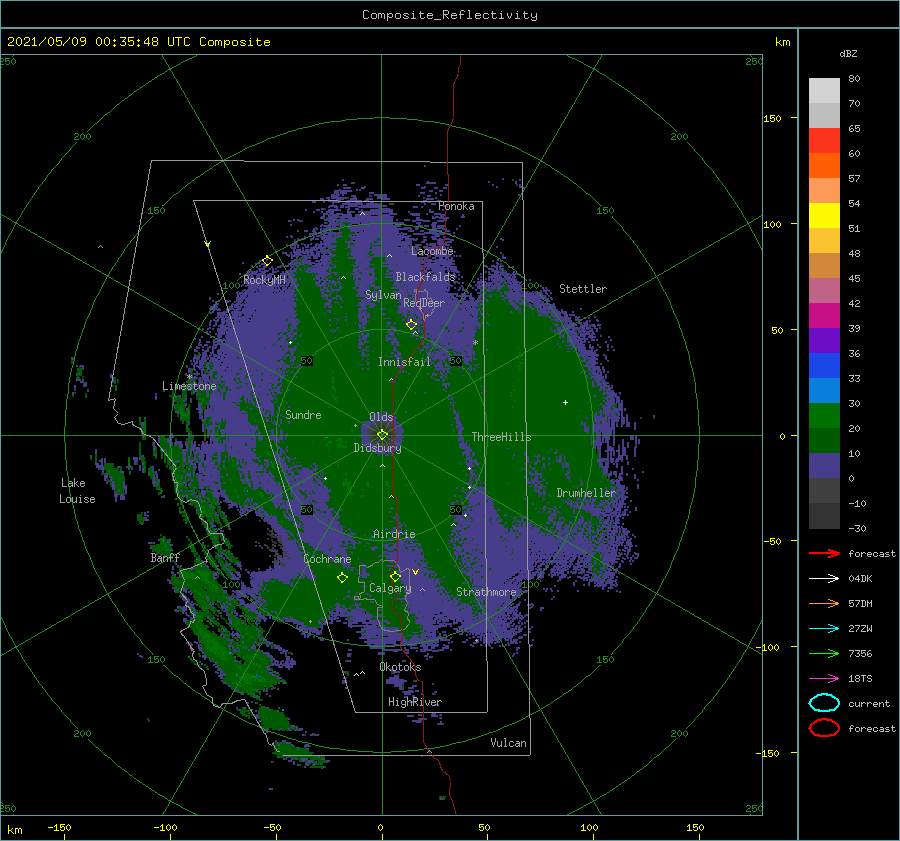Viewport: 900px width, 841px height.
Task: Click the Banff label
Action: (165, 557)
